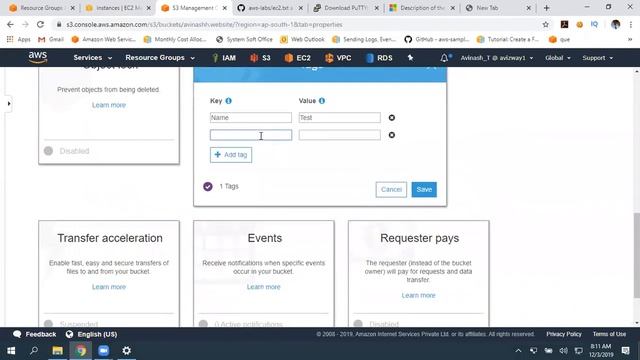Open the Resource Groups dropdown

[x=160, y=58]
